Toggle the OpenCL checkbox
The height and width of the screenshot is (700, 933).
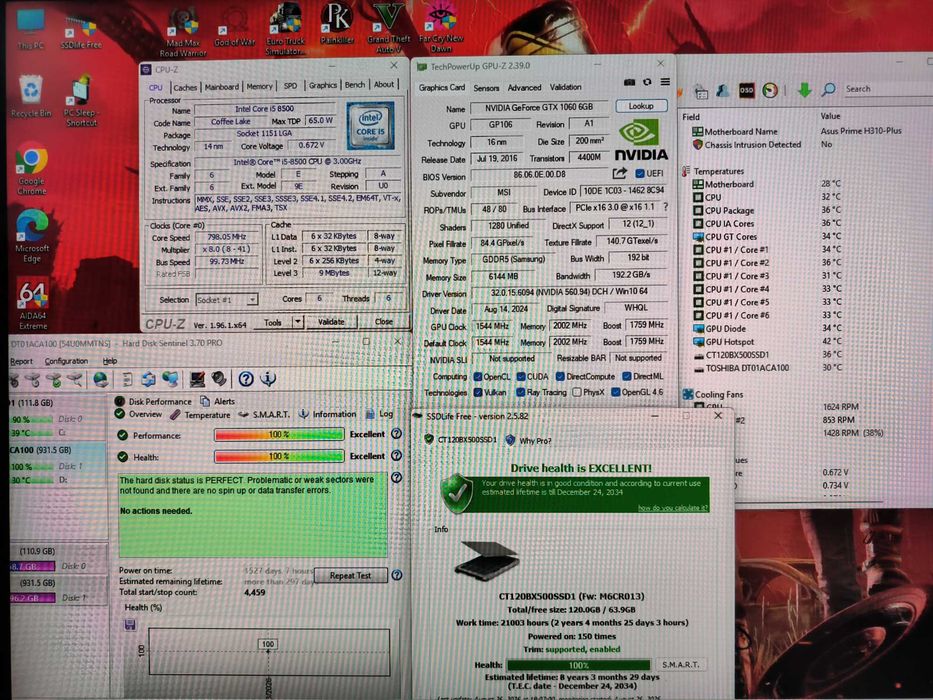click(x=477, y=376)
